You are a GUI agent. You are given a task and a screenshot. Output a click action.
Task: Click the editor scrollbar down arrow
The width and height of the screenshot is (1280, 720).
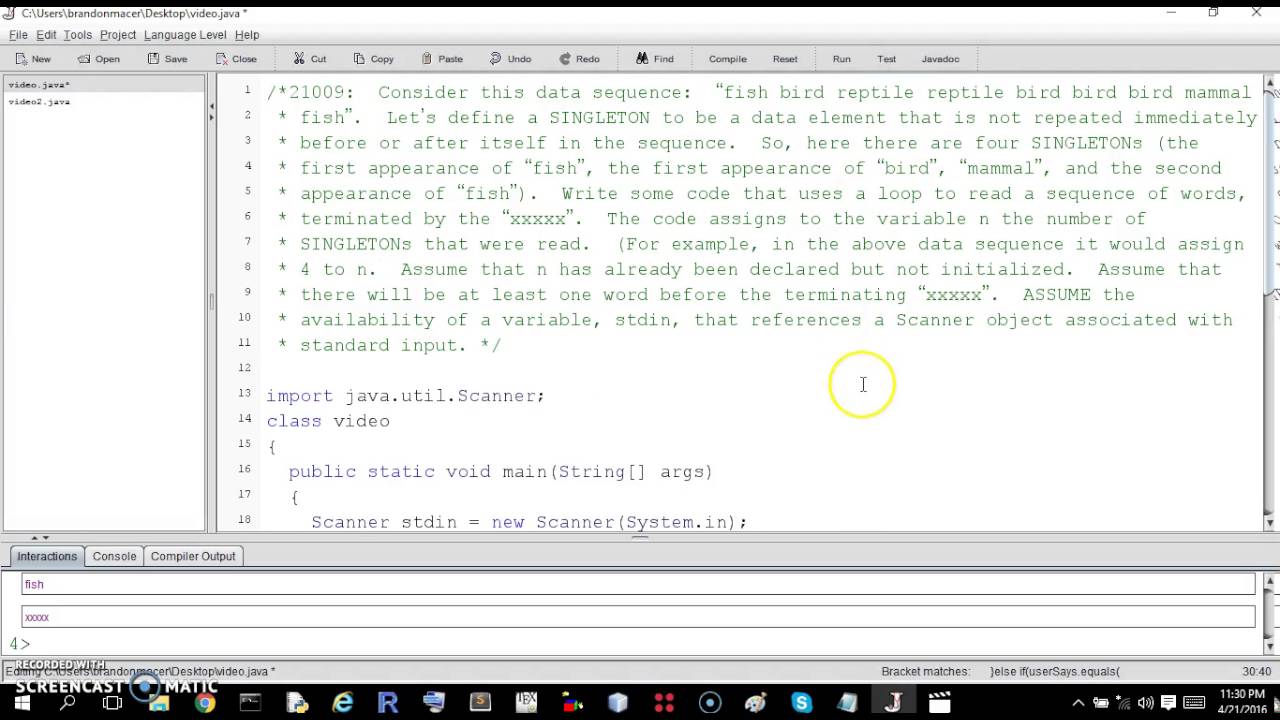click(x=1271, y=523)
